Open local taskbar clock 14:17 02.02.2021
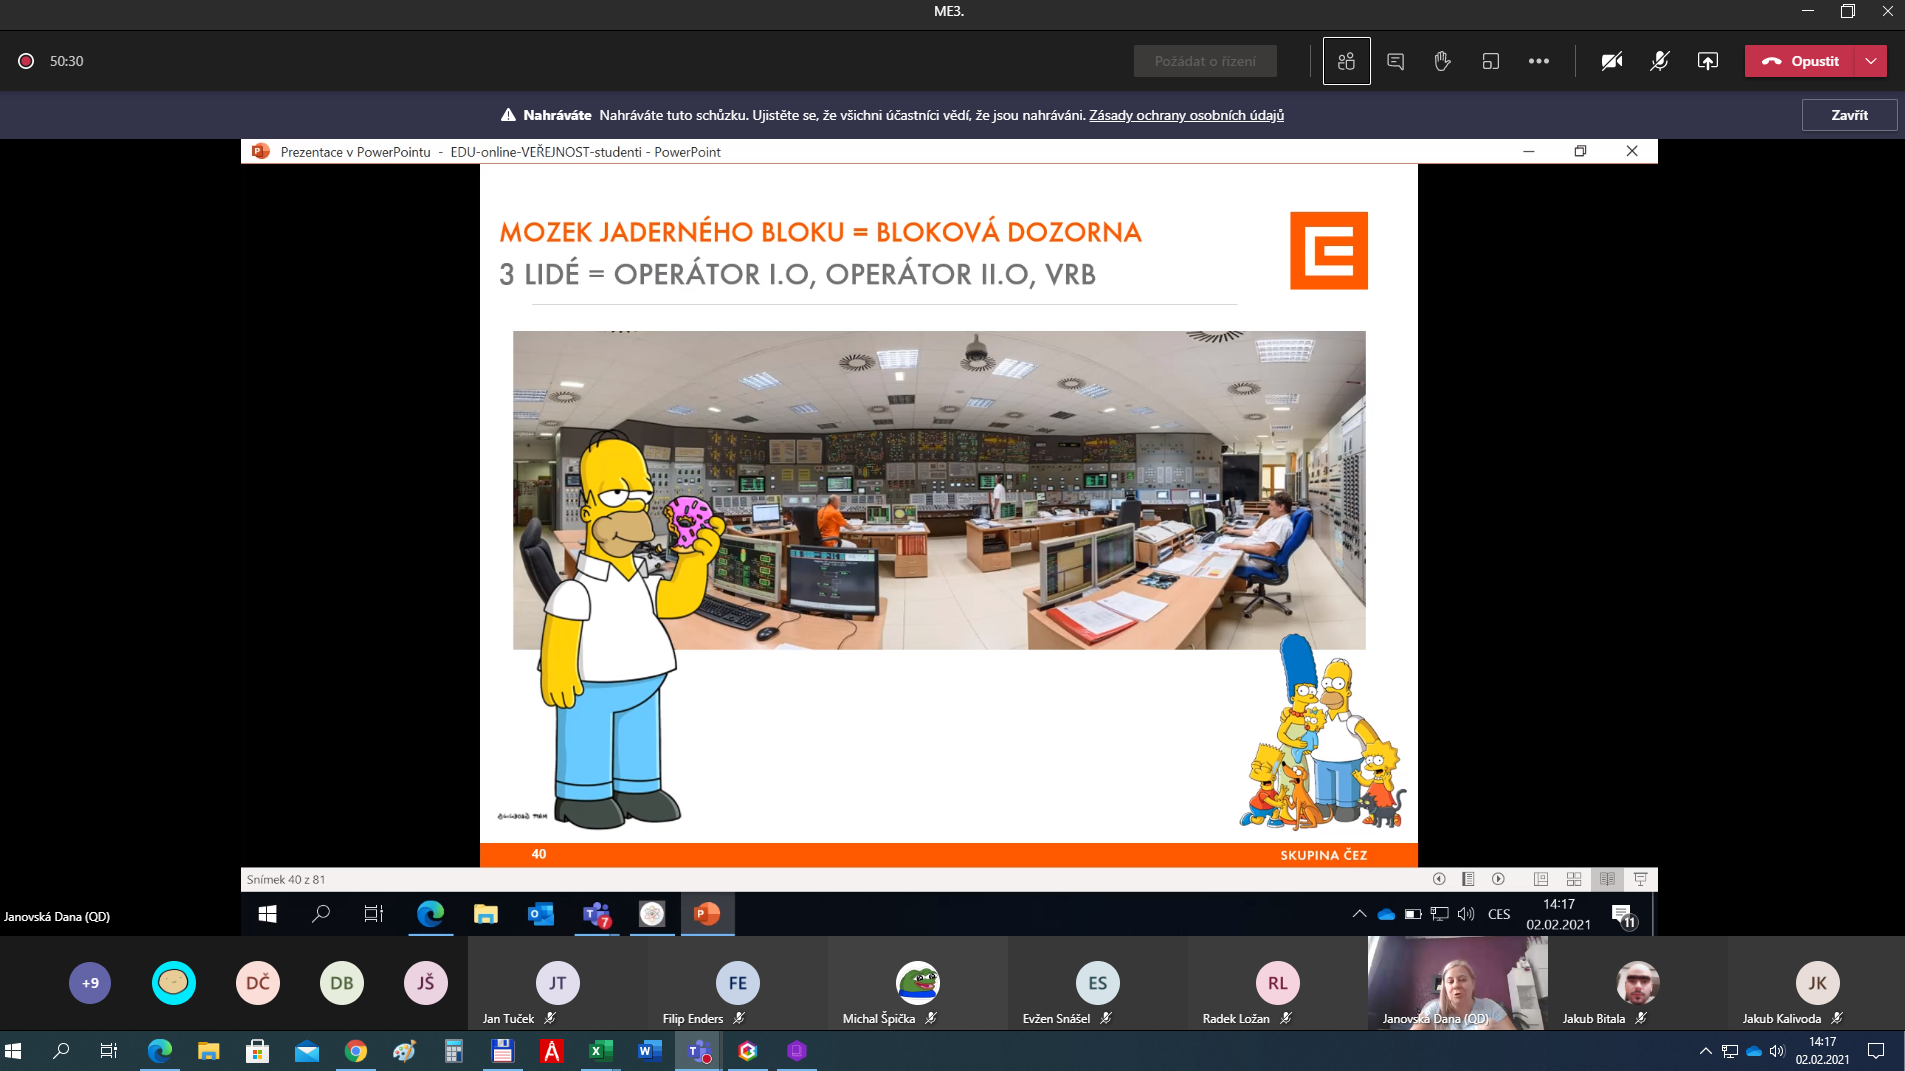The height and width of the screenshot is (1071, 1905). click(1822, 1051)
